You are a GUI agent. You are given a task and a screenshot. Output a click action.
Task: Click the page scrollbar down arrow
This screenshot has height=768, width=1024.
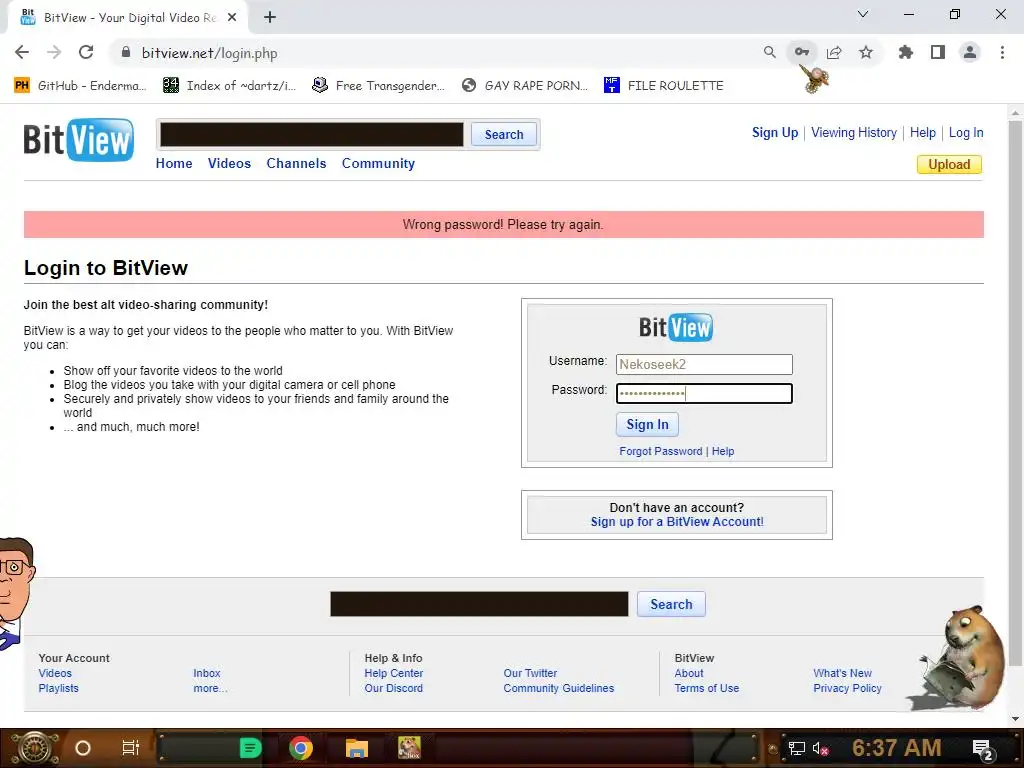pyautogui.click(x=1015, y=719)
